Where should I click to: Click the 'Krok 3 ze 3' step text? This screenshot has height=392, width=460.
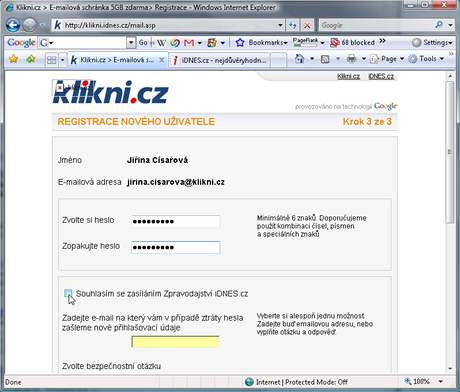[x=367, y=122]
